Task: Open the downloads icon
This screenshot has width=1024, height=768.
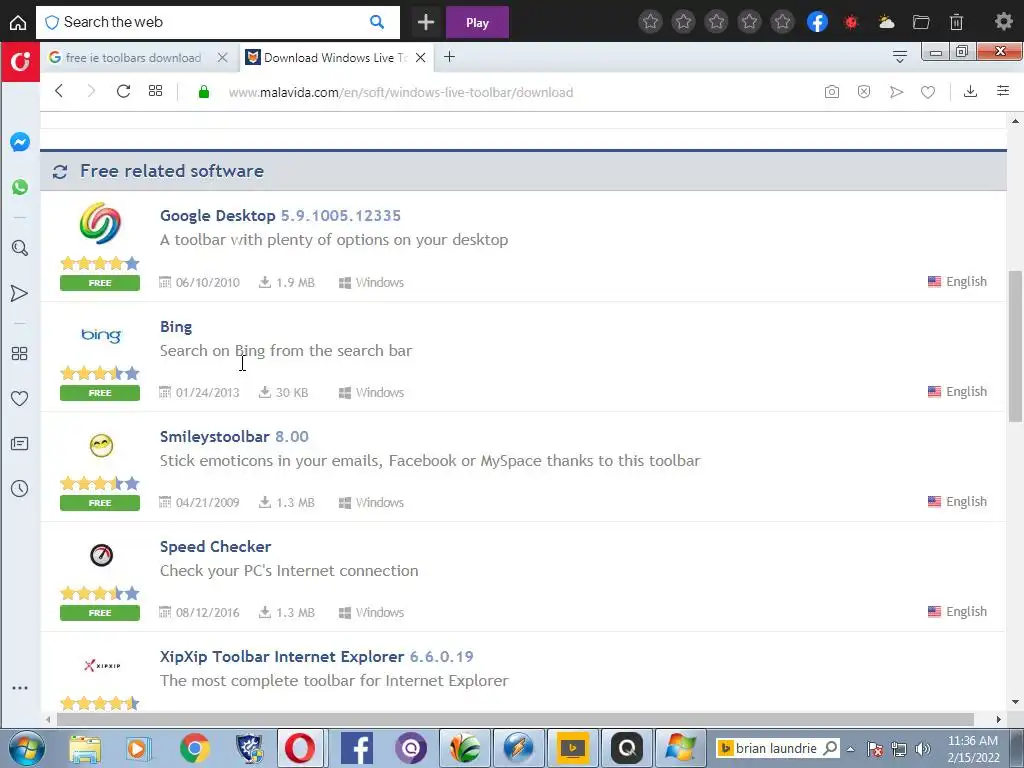Action: 970,91
